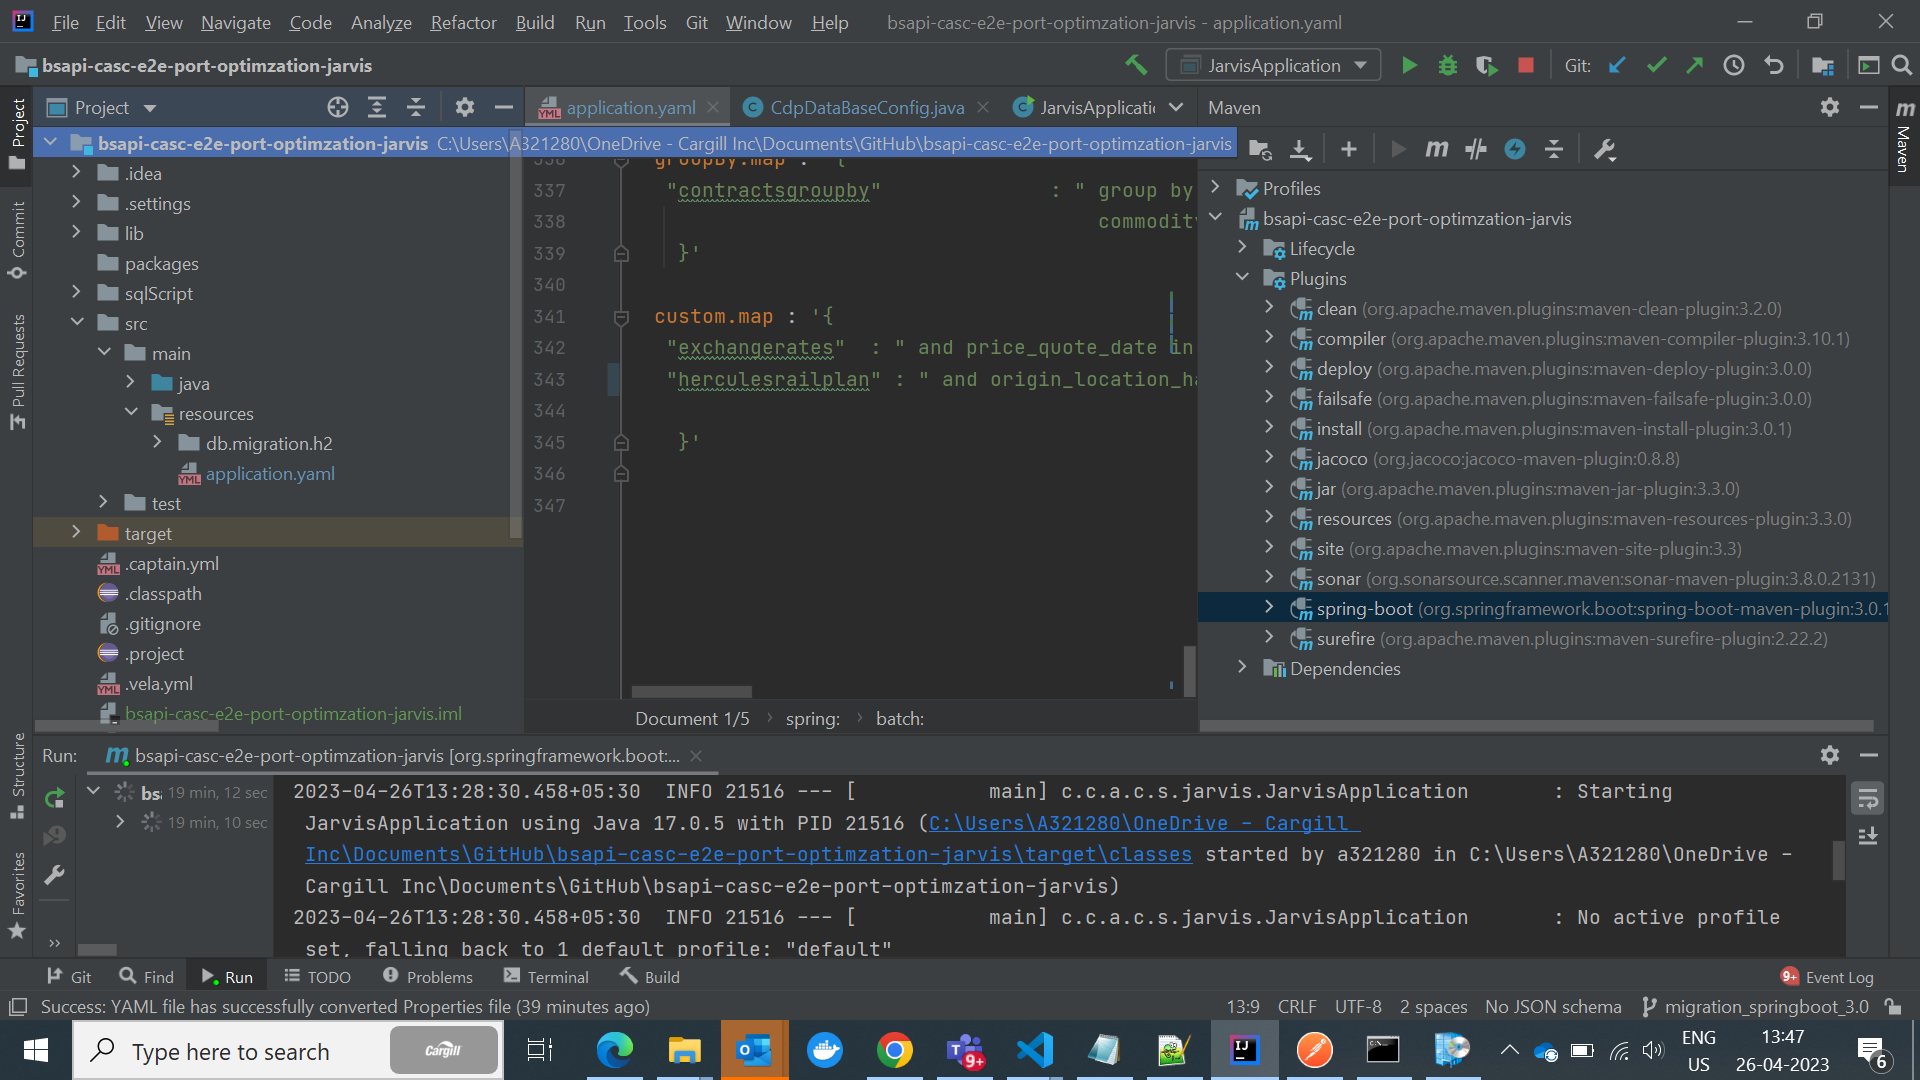Viewport: 1920px width, 1080px height.
Task: Expand the spring-boot plugin node
Action: pos(1269,608)
